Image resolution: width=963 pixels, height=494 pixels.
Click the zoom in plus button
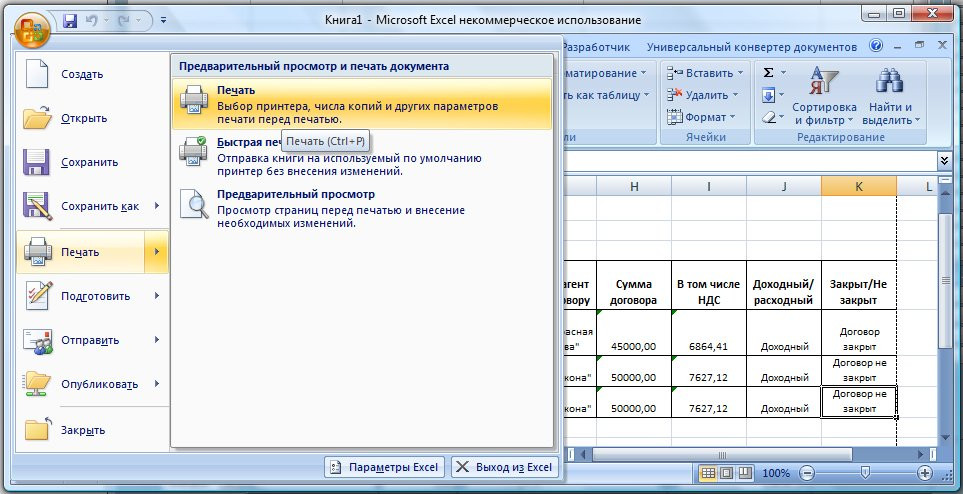pos(924,473)
